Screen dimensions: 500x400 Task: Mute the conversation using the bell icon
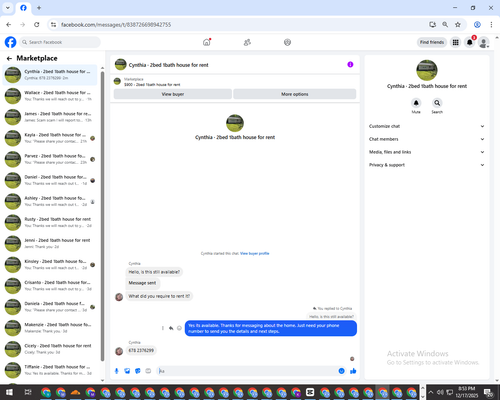416,103
